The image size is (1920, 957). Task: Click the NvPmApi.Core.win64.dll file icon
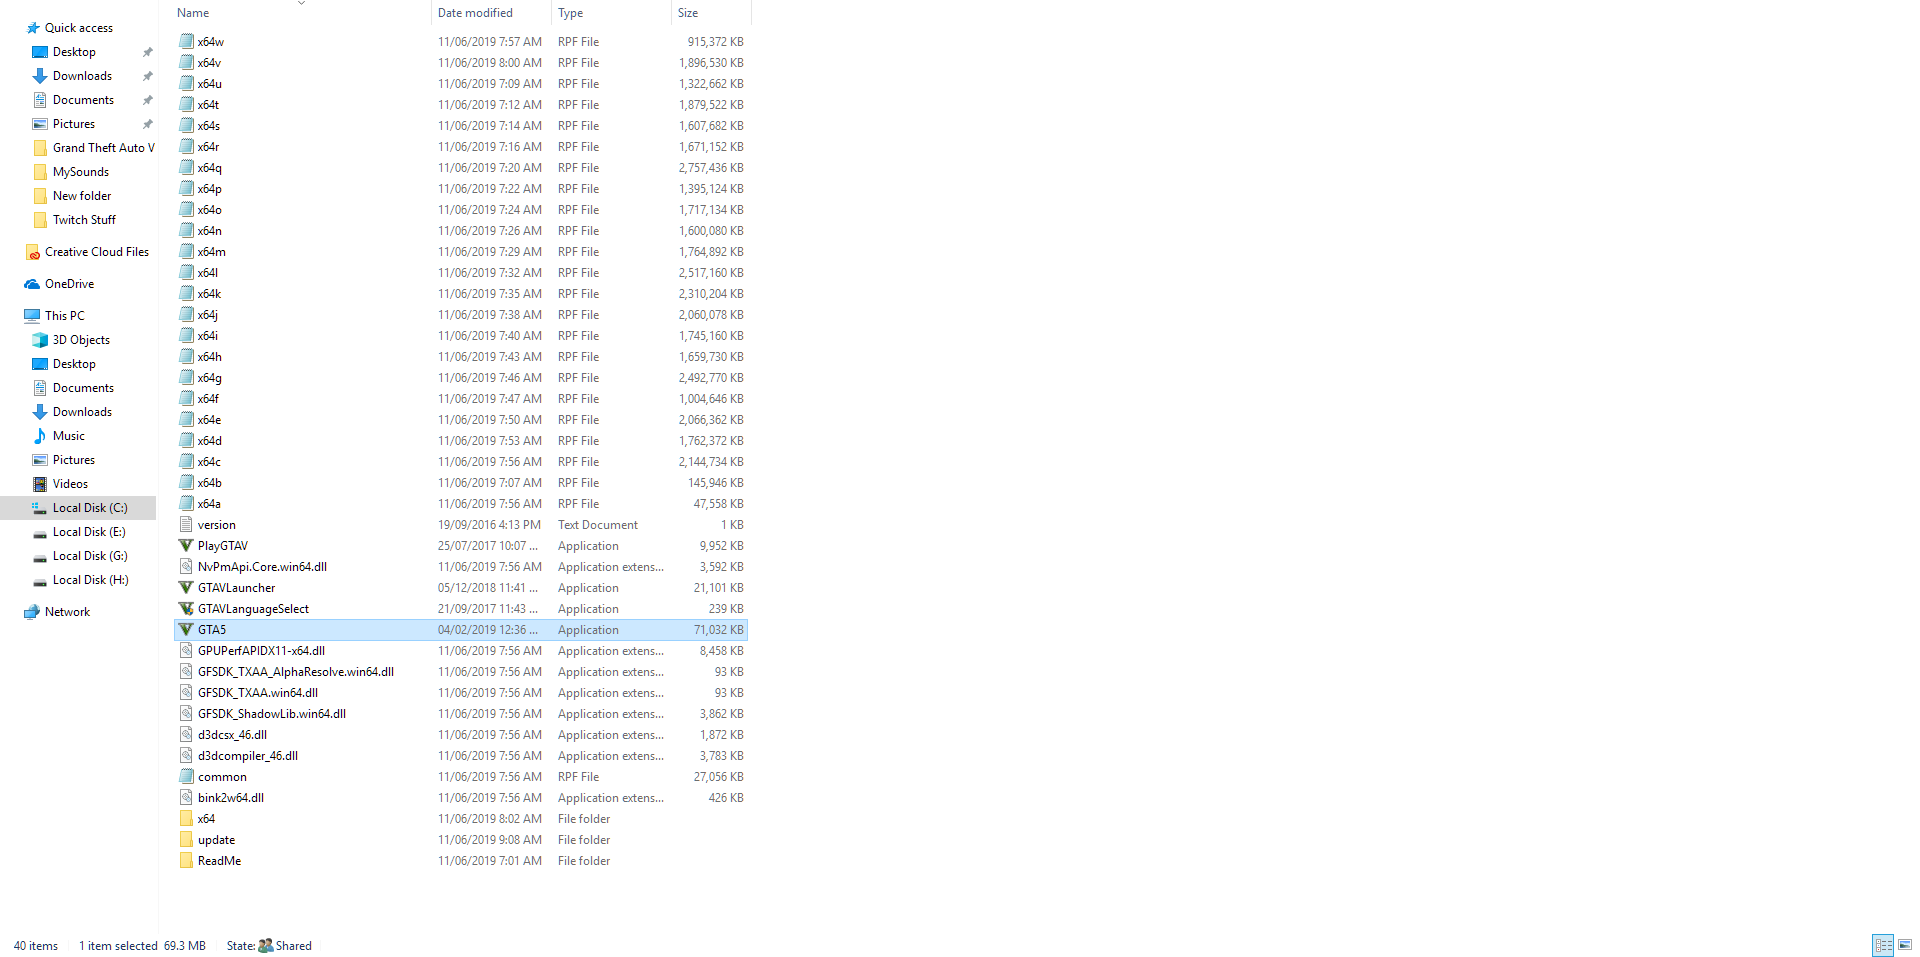pyautogui.click(x=186, y=567)
